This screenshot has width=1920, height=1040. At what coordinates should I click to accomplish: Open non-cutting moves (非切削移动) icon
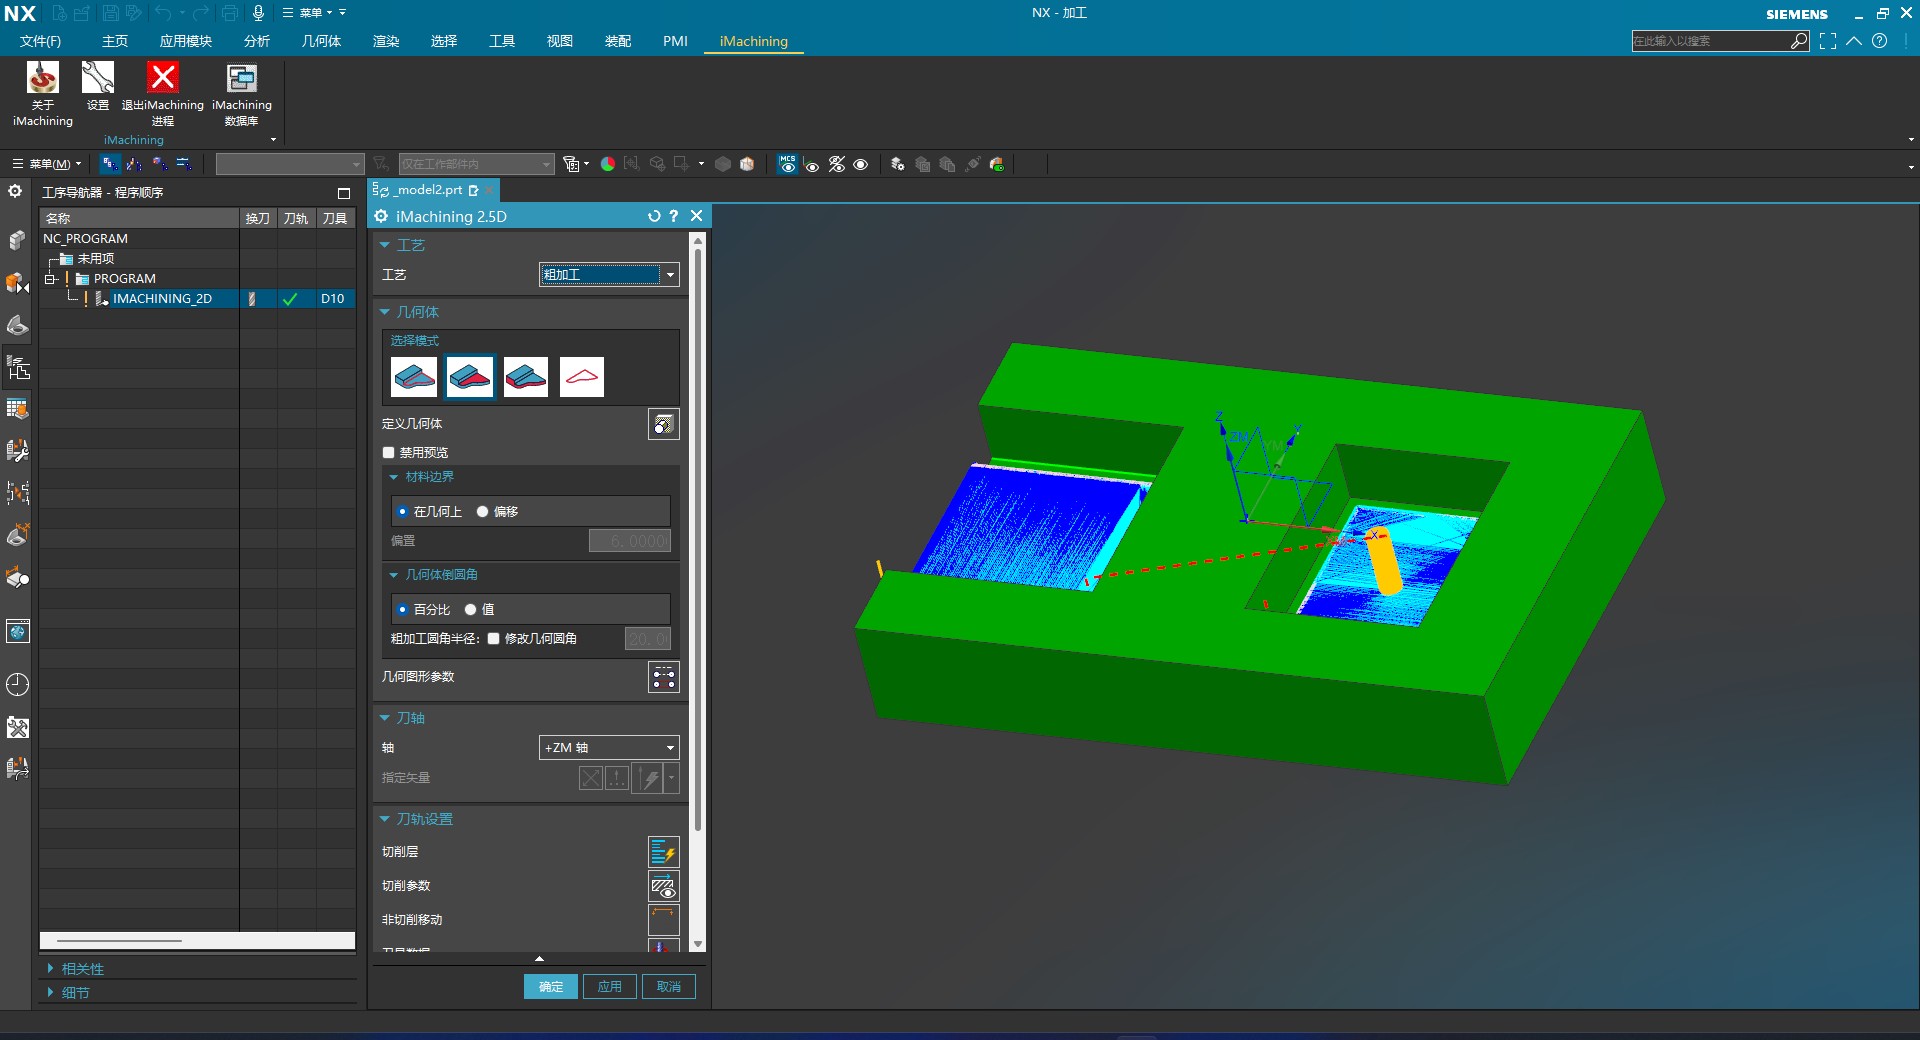pos(664,920)
